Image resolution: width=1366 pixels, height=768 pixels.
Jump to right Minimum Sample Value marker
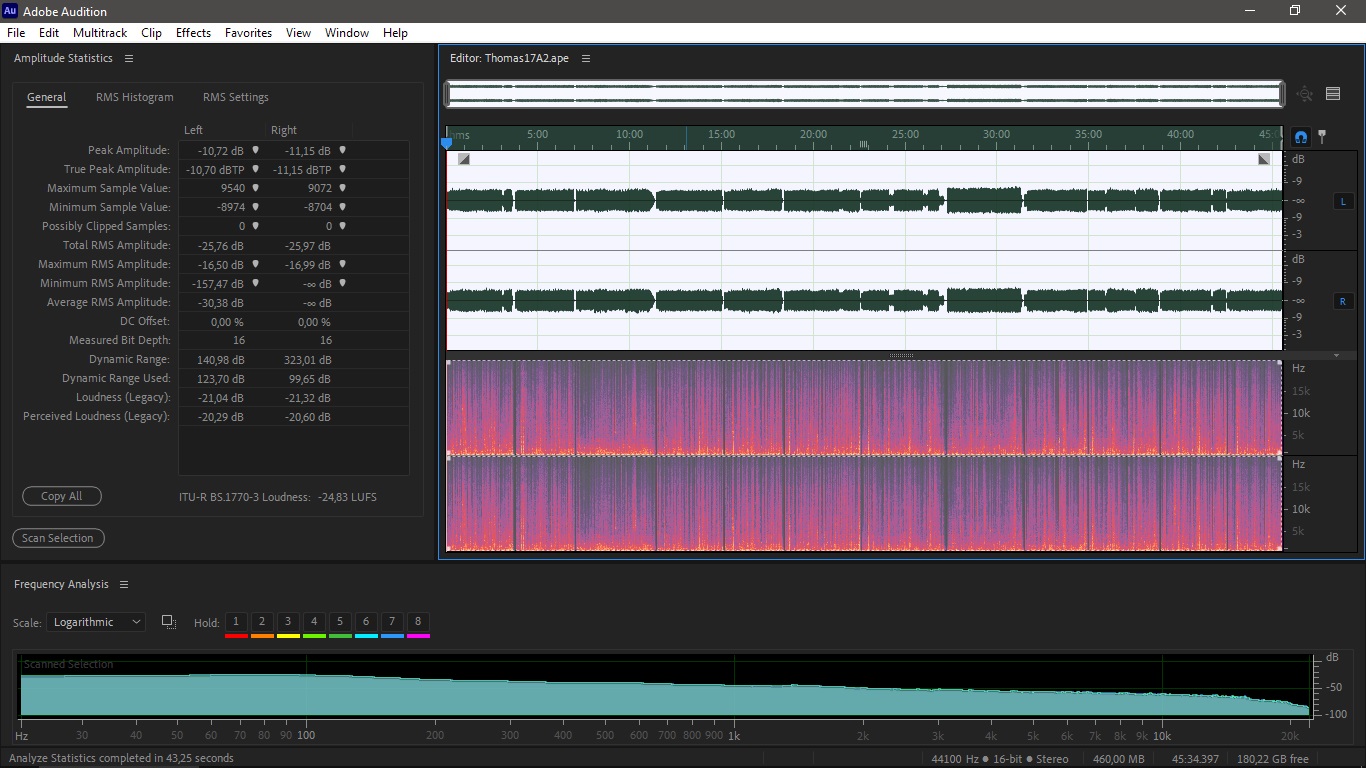click(342, 207)
